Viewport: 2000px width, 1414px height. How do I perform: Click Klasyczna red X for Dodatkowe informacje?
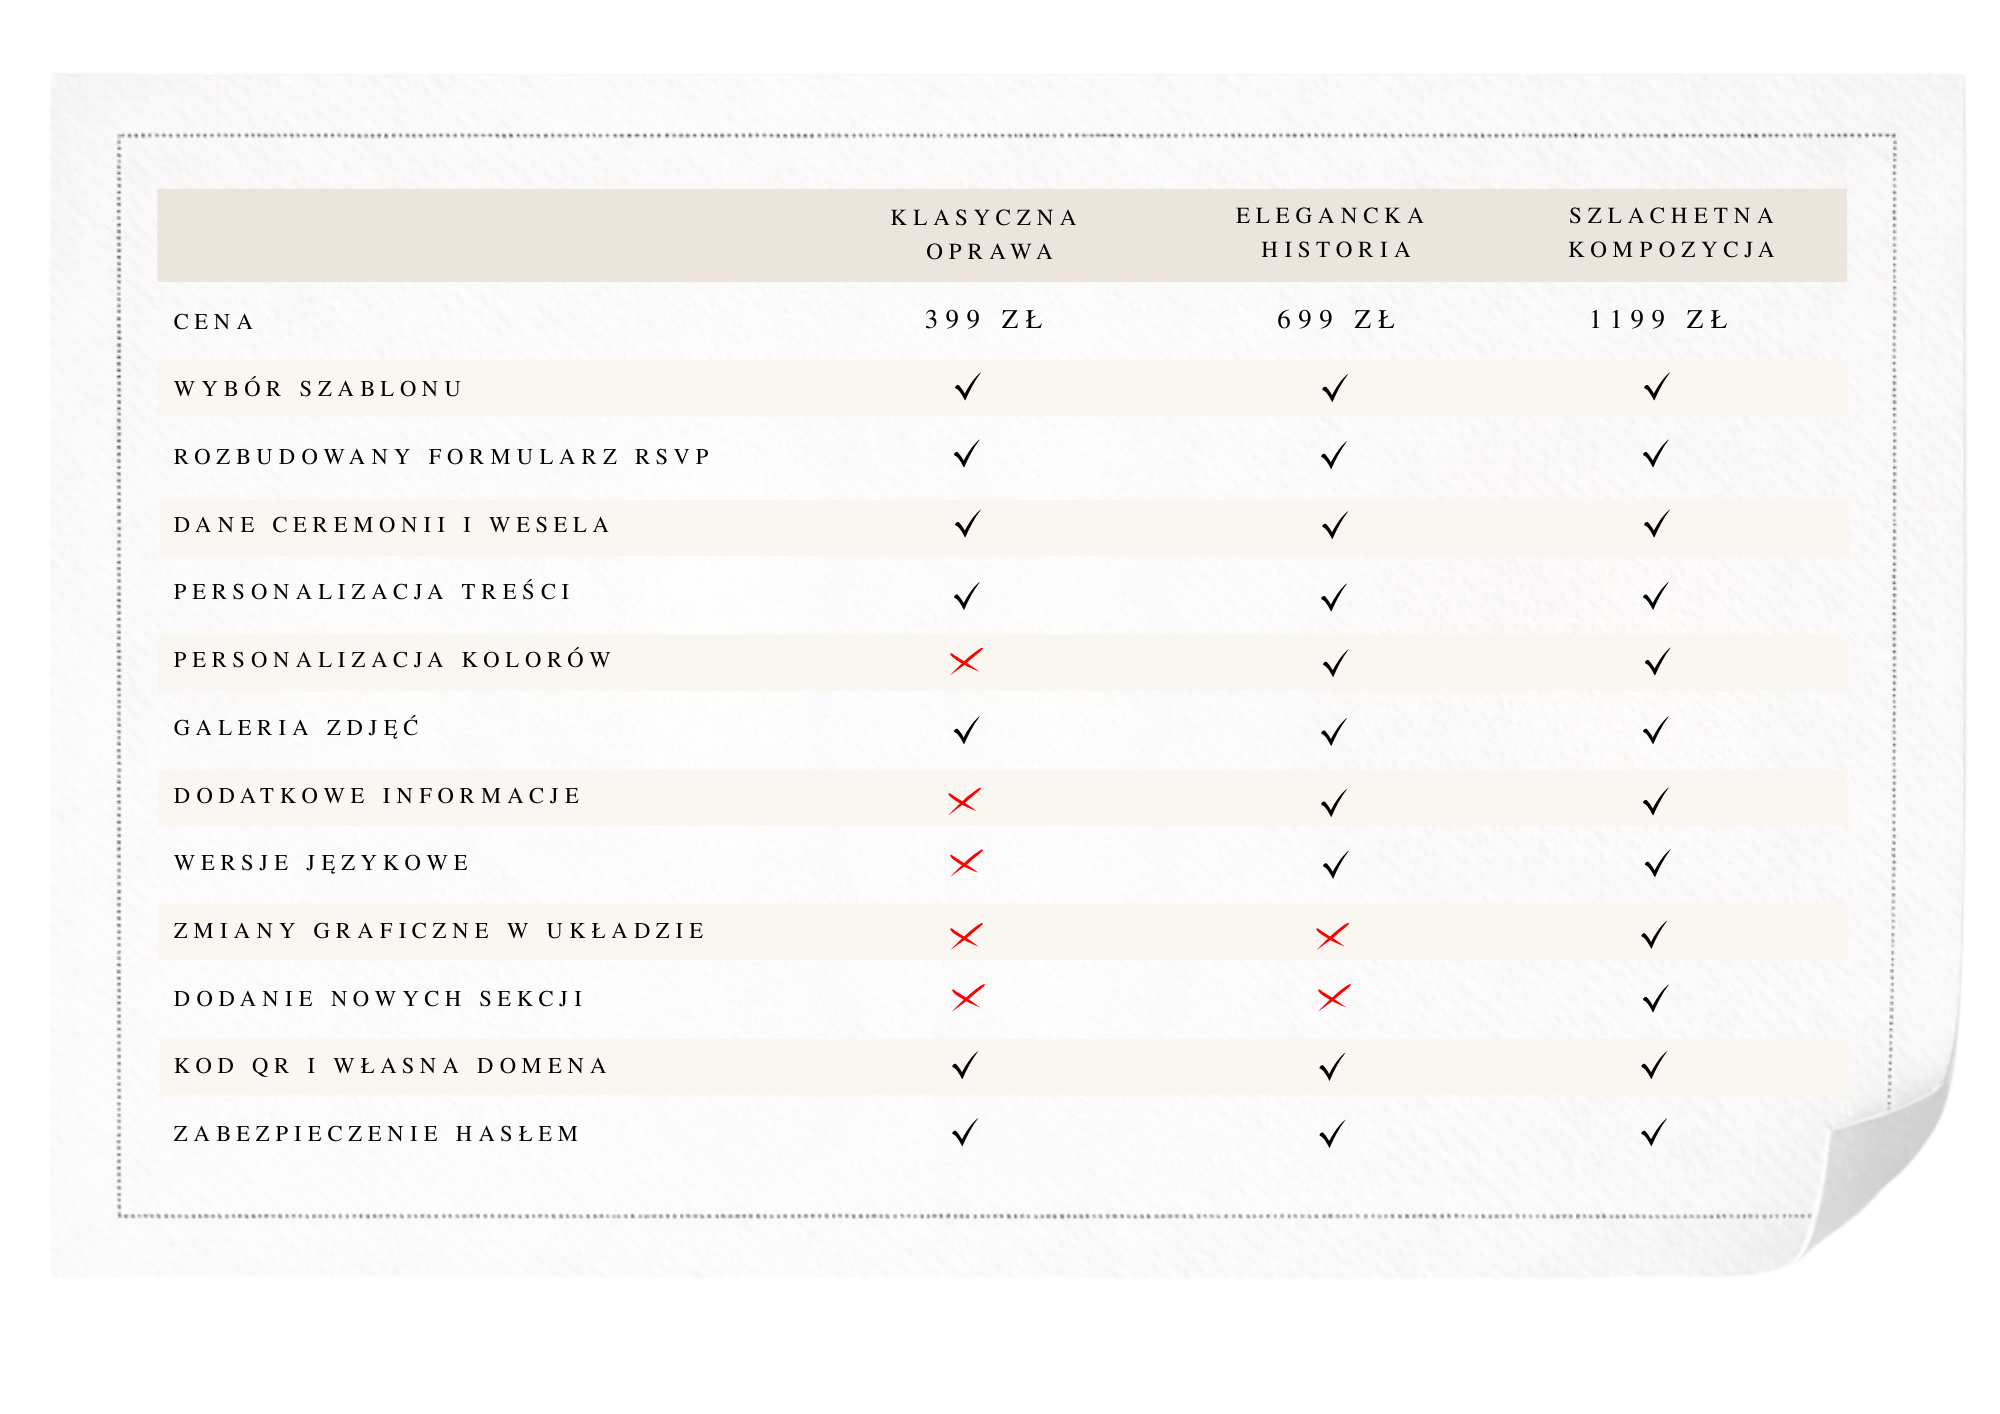tap(964, 801)
